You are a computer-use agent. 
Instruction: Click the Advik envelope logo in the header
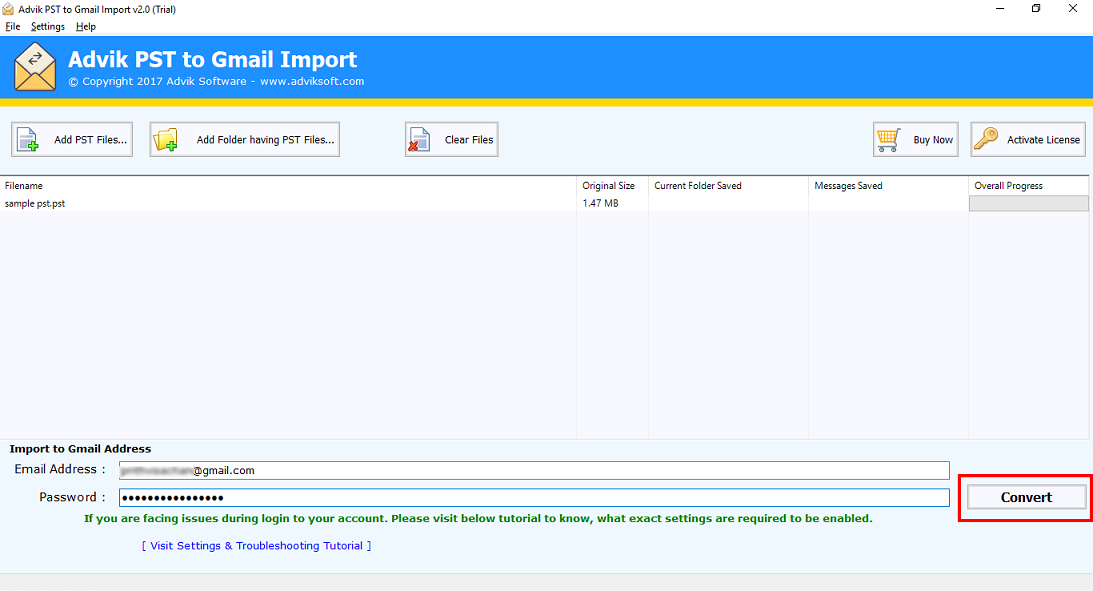point(35,68)
